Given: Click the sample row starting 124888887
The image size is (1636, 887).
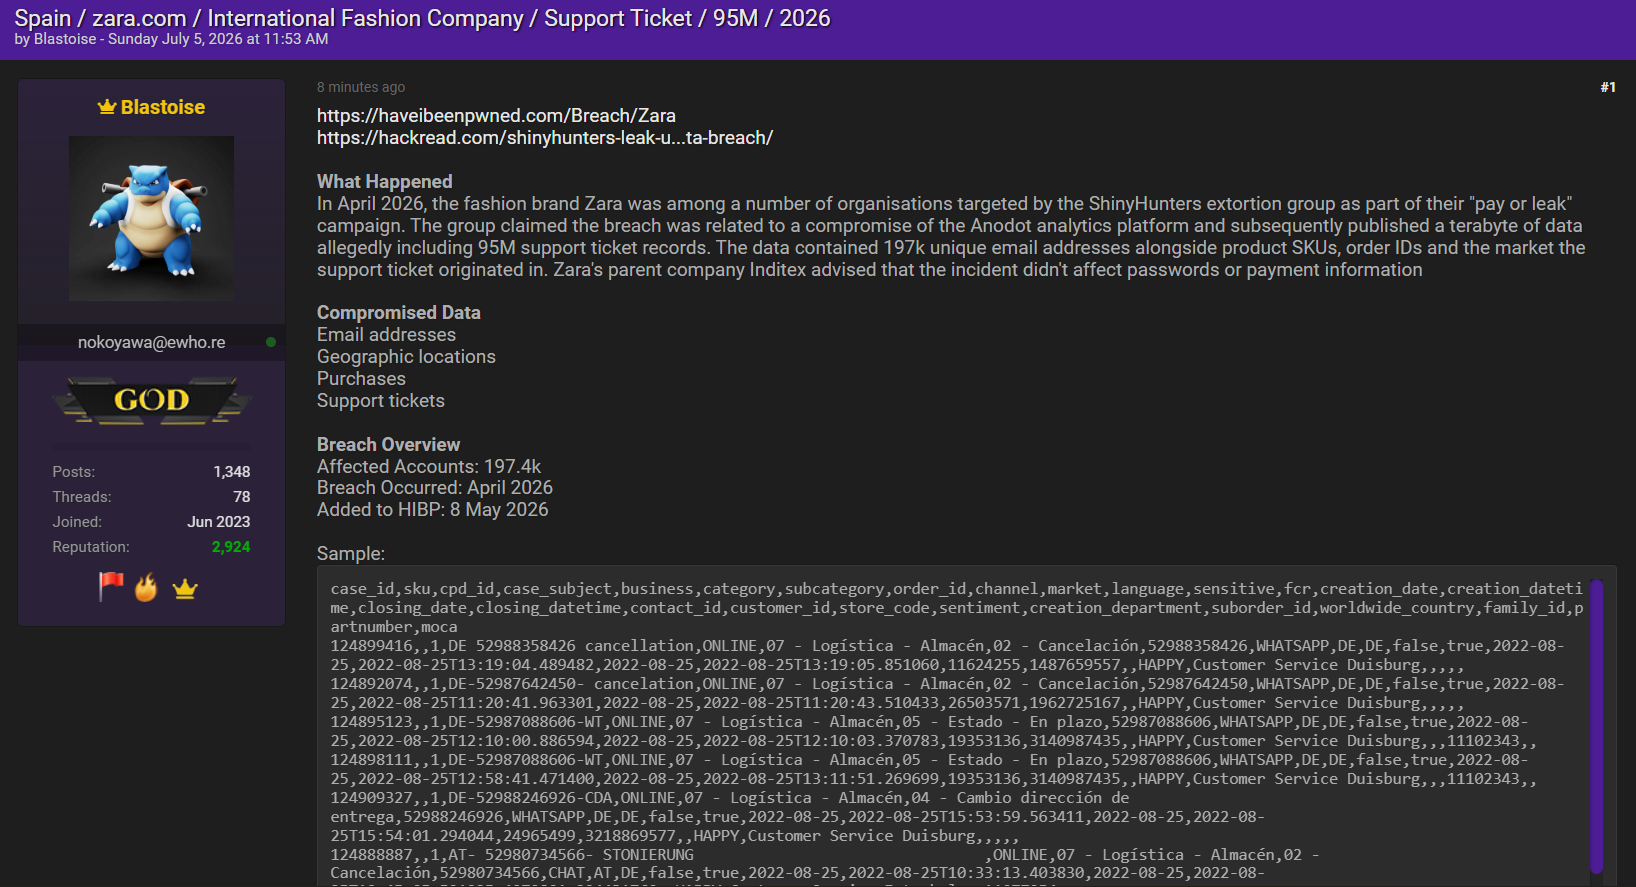Looking at the screenshot, I should click(826, 865).
